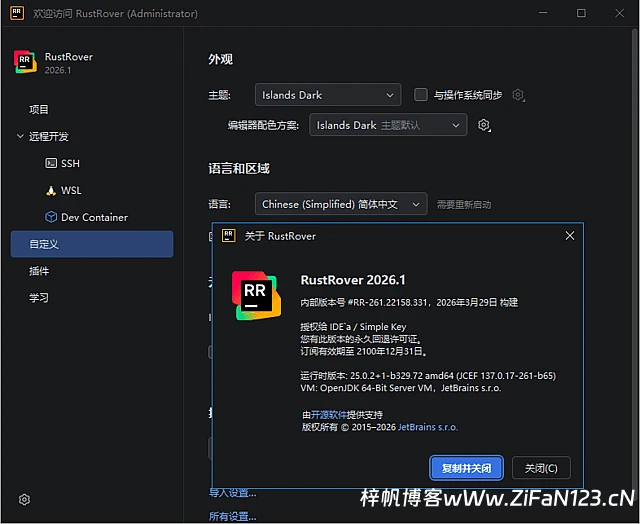Click the Dev Container cube icon

(52, 217)
